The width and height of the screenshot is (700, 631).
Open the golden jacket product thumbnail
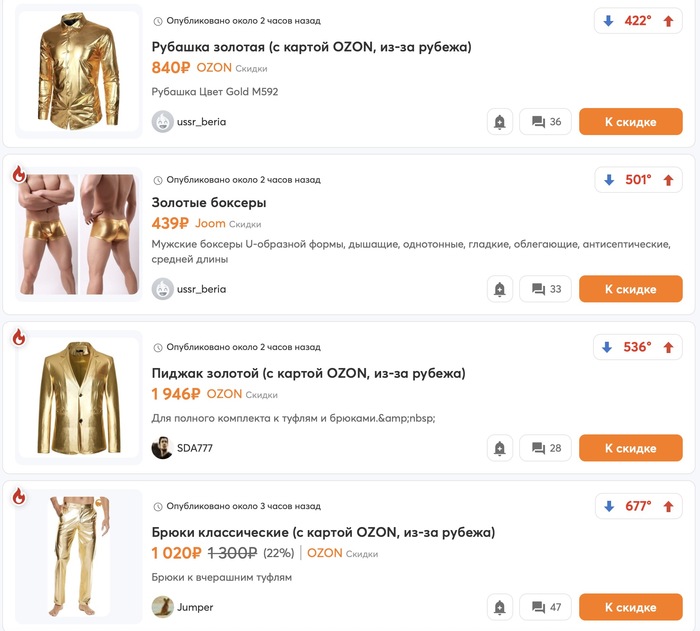click(79, 397)
